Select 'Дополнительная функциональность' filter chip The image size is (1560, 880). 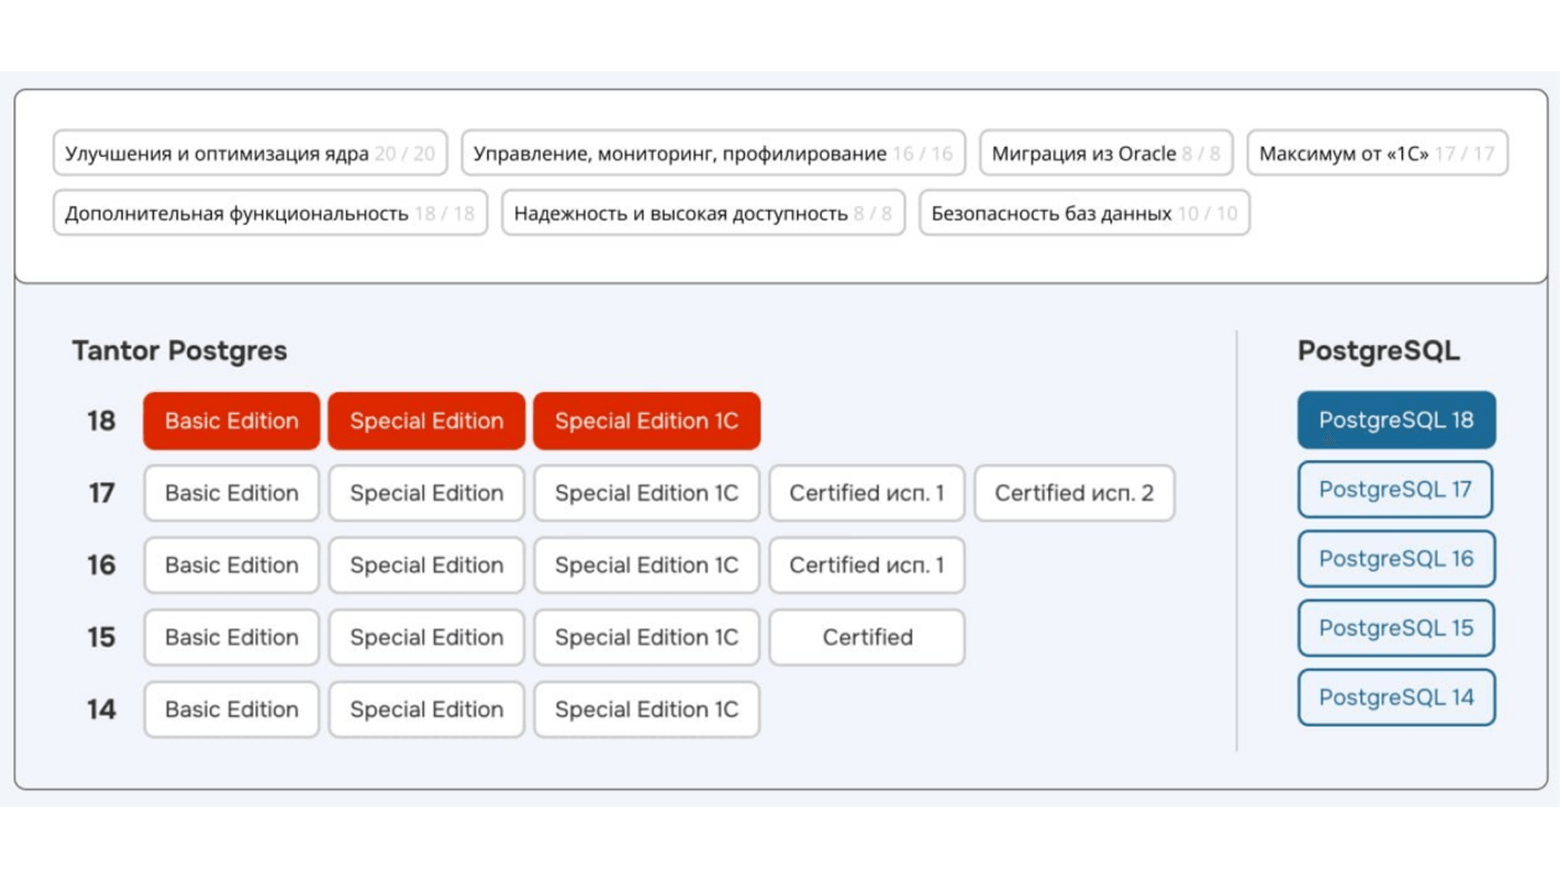pyautogui.click(x=270, y=213)
